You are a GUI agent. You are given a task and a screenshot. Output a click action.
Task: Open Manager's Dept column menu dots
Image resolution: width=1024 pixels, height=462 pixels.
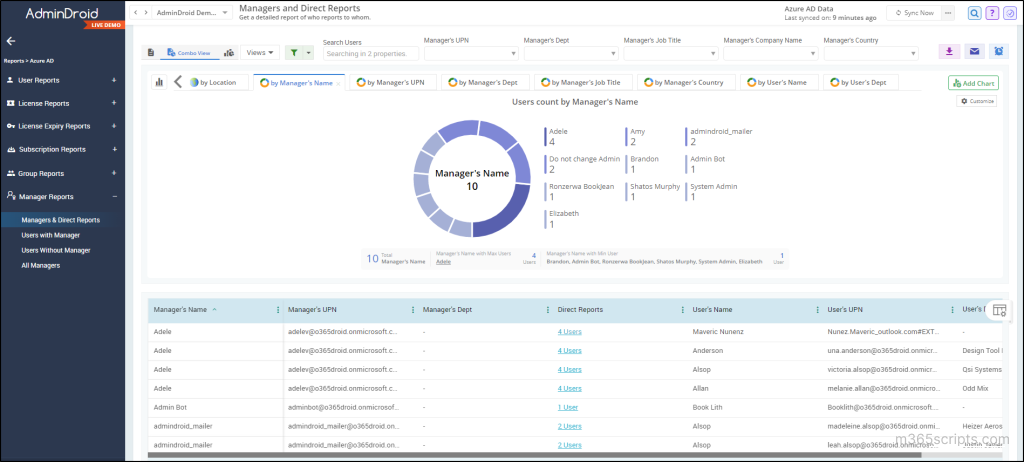point(547,310)
